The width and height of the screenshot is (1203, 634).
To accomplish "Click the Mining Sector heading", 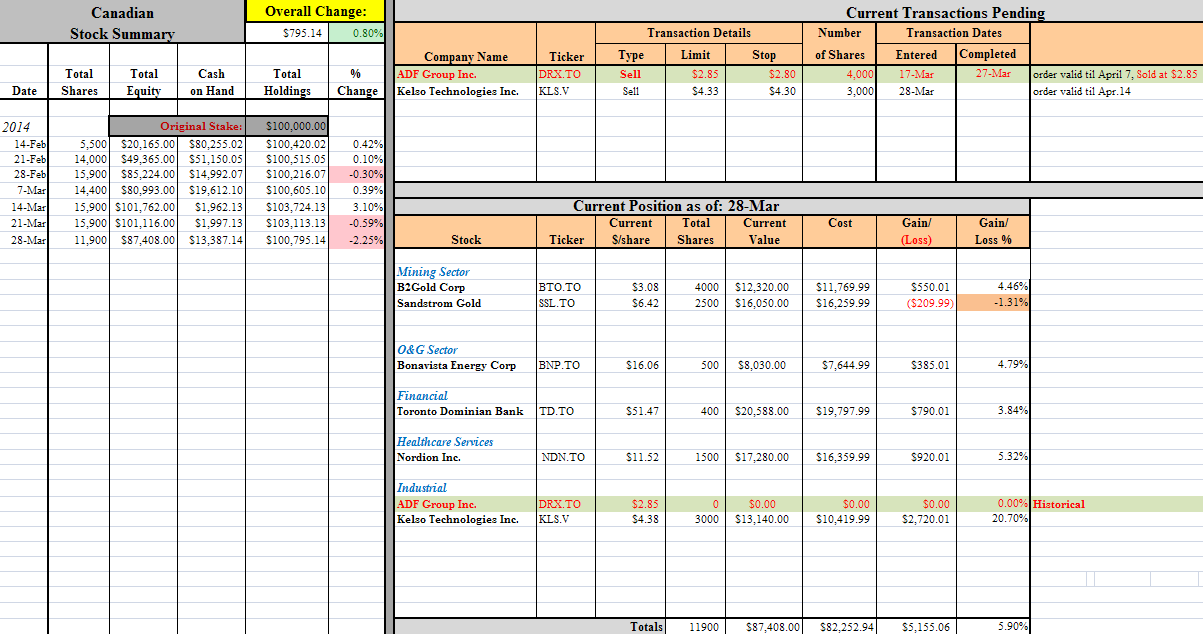I will [x=433, y=272].
